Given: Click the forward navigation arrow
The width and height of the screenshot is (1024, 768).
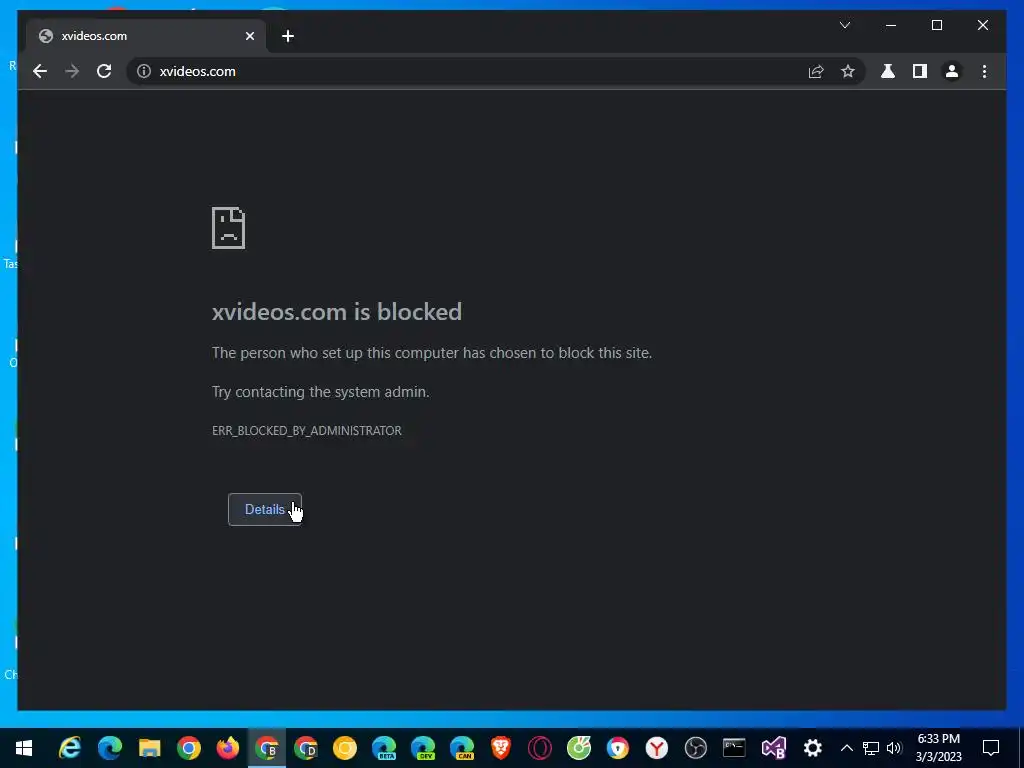Looking at the screenshot, I should point(72,71).
